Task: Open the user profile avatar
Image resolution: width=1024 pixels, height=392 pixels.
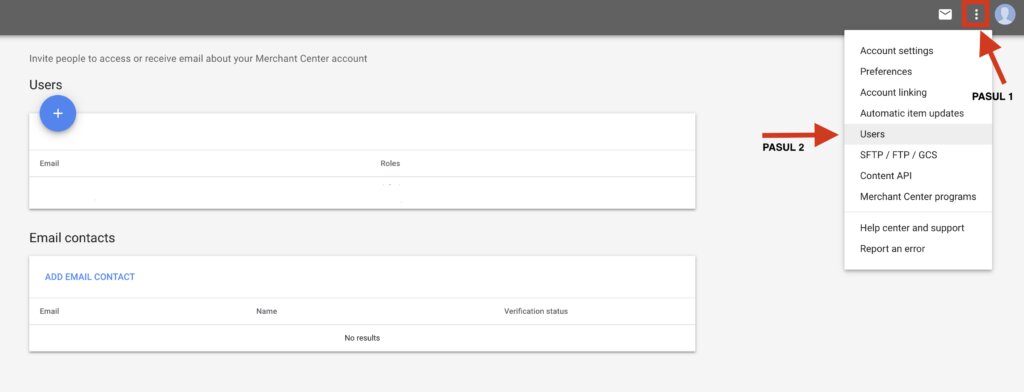Action: tap(1005, 14)
